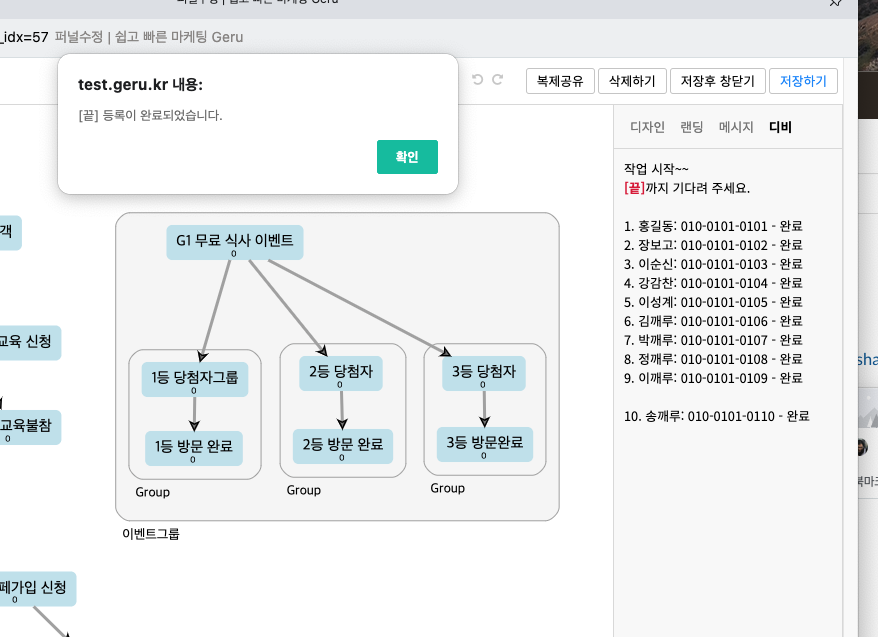
Task: Open the 랜딩 tab
Action: [692, 127]
